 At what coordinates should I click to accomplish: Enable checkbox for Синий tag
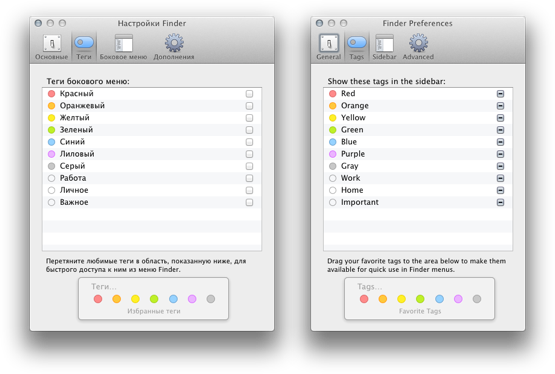point(249,142)
